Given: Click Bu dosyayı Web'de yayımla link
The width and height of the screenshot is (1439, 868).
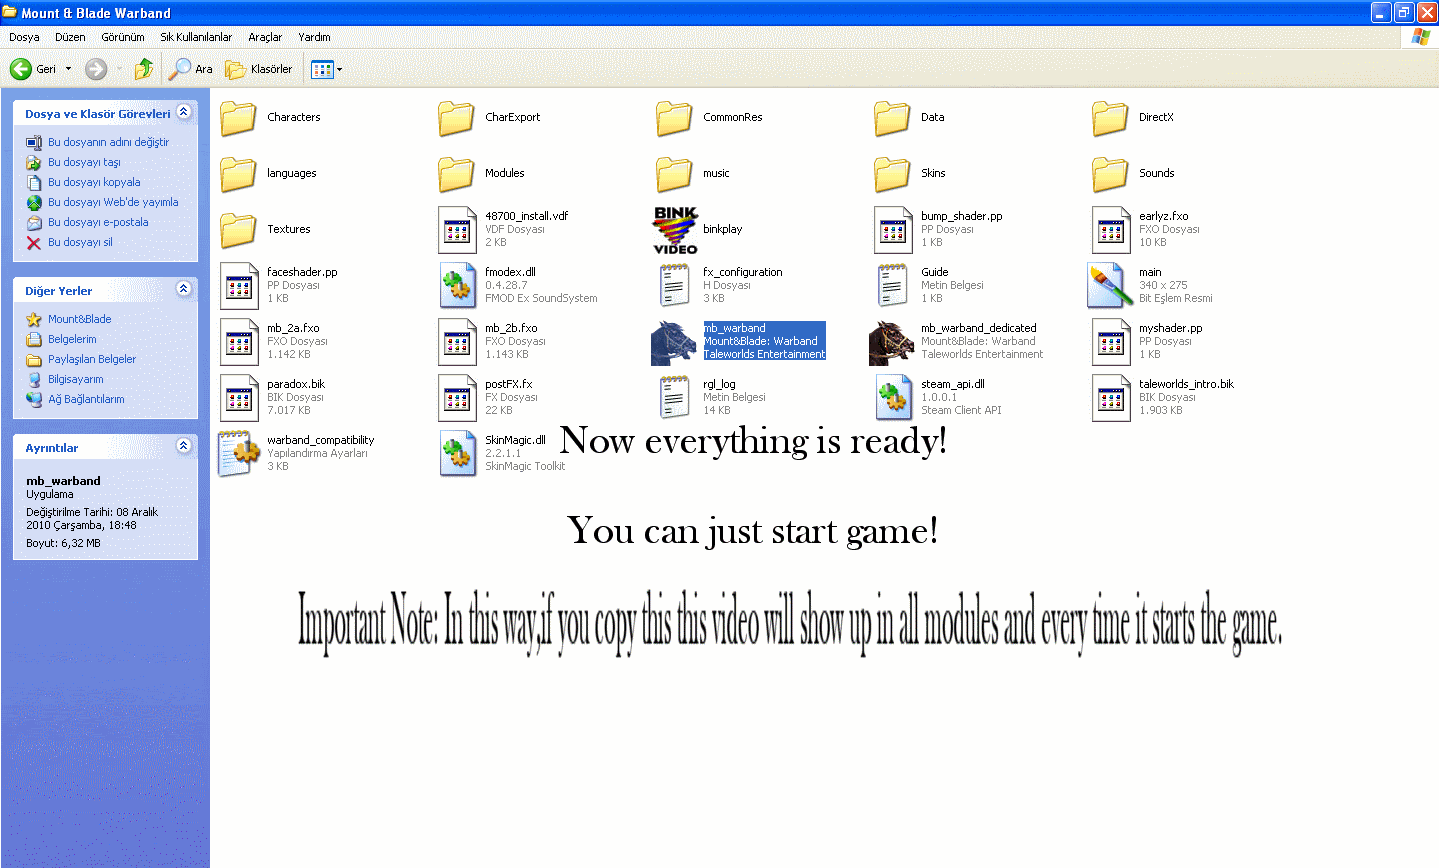Looking at the screenshot, I should pyautogui.click(x=113, y=202).
